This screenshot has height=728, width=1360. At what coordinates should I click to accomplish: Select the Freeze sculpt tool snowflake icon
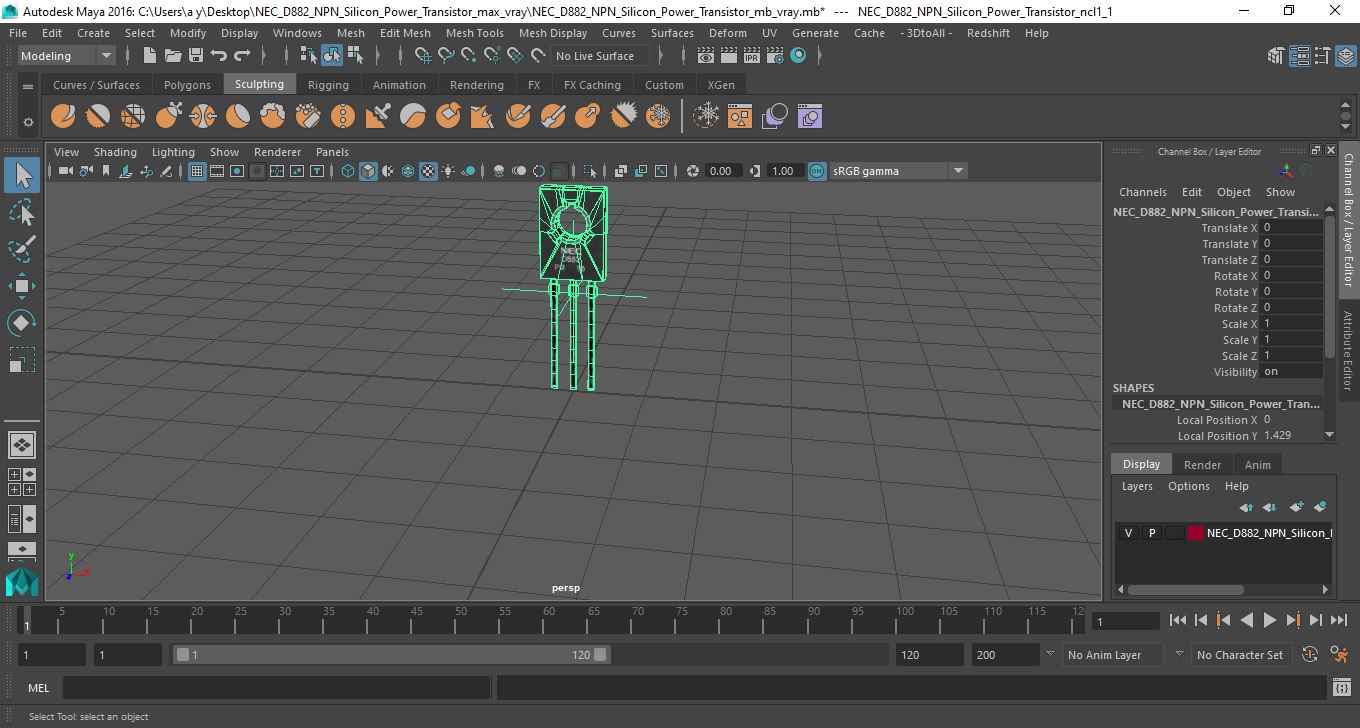[x=658, y=117]
